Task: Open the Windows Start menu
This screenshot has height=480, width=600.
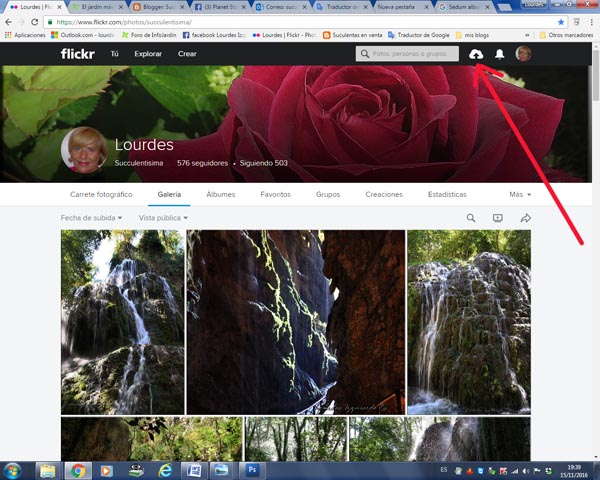Action: coord(13,471)
